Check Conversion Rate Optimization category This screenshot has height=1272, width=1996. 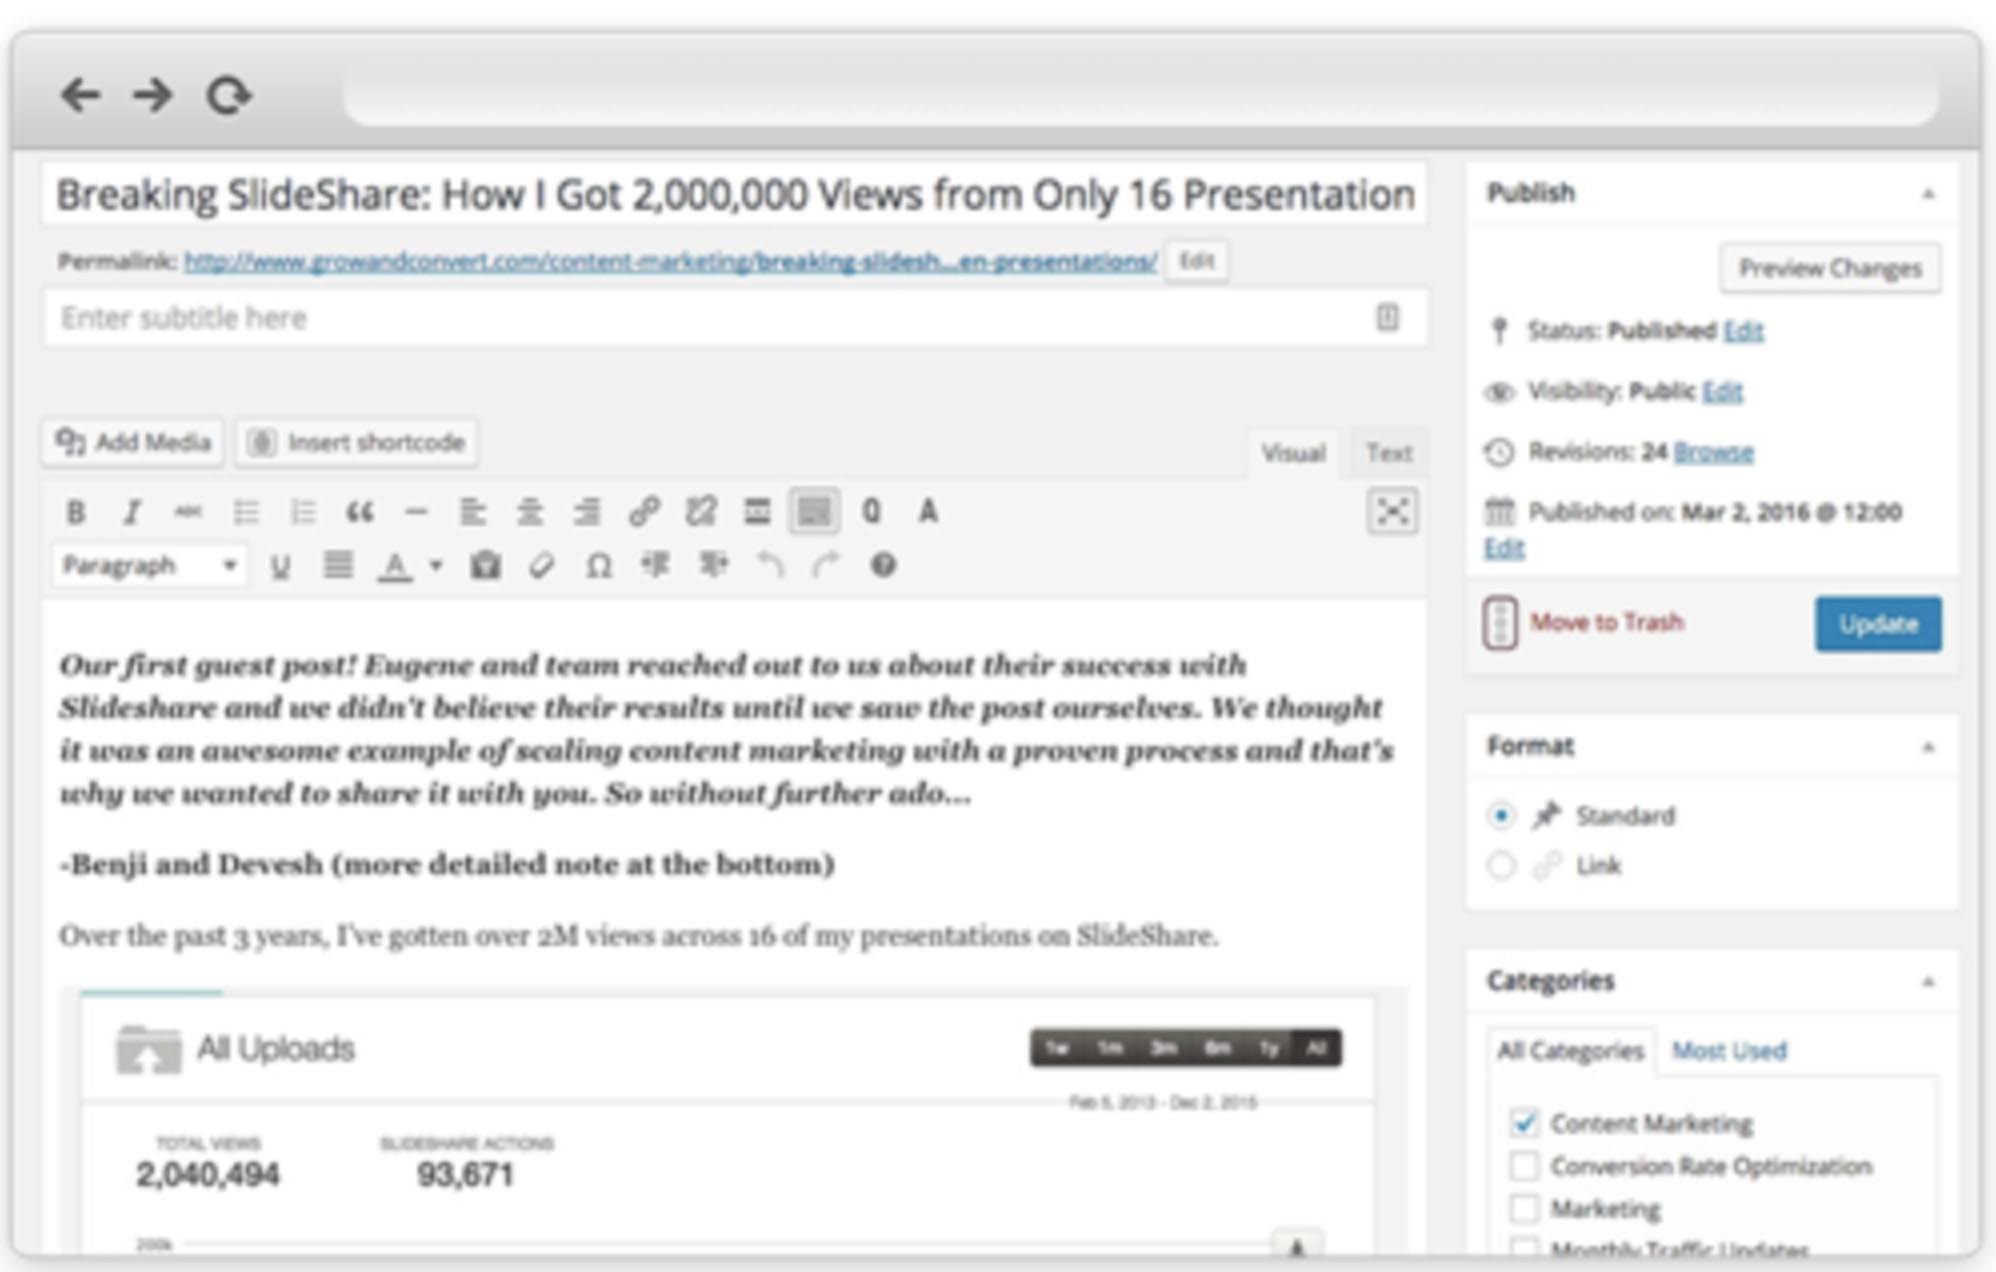1524,1166
